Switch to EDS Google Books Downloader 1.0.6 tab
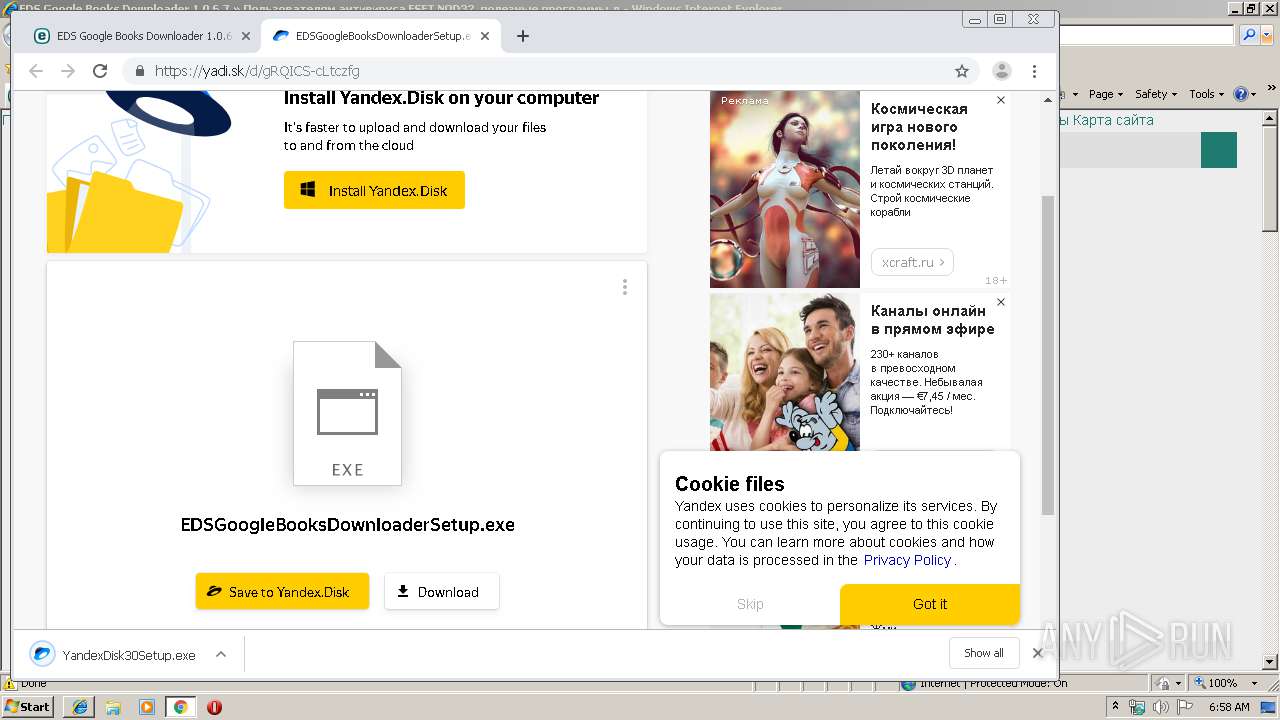 [140, 36]
